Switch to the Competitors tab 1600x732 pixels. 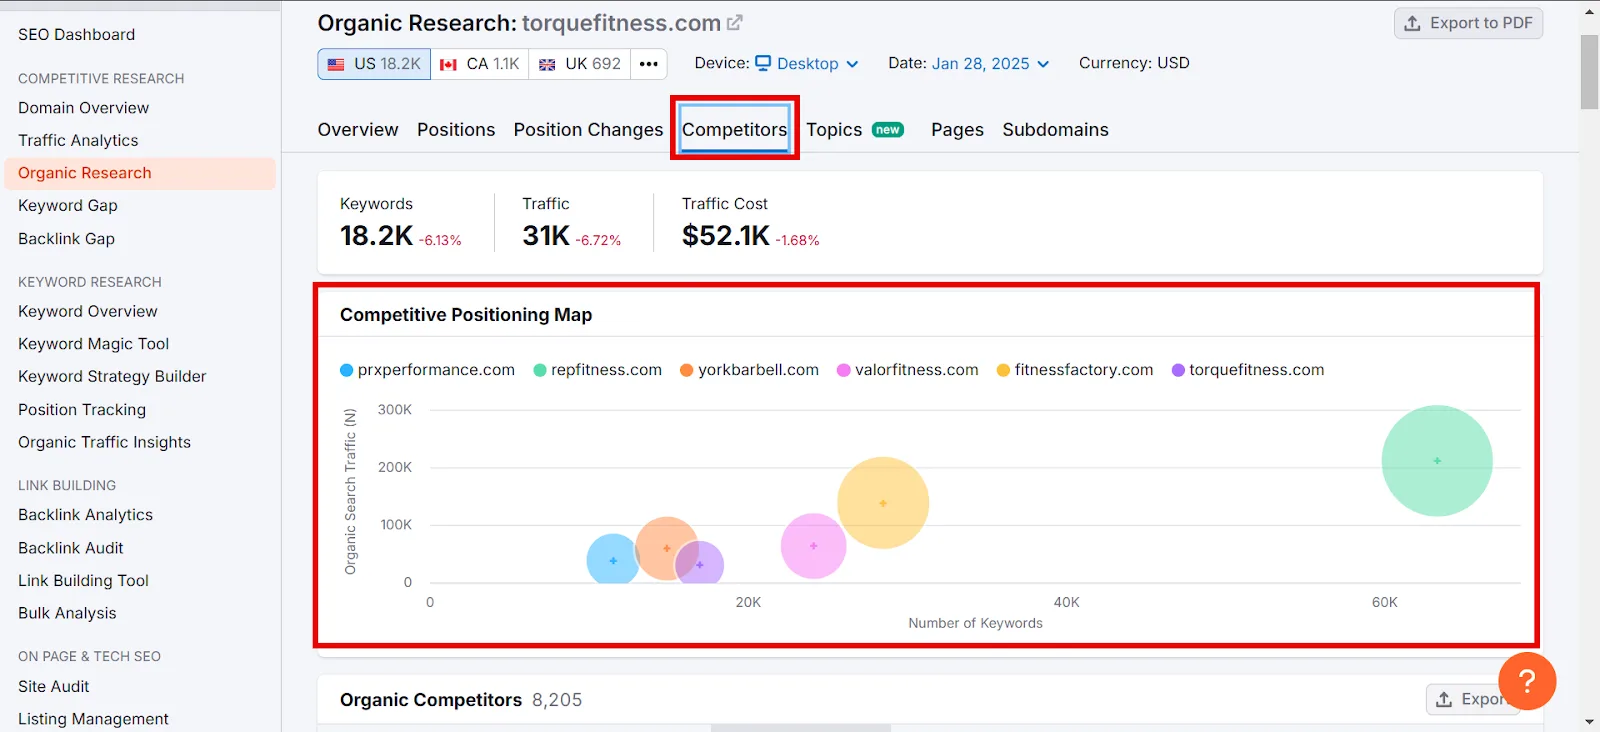pyautogui.click(x=735, y=130)
